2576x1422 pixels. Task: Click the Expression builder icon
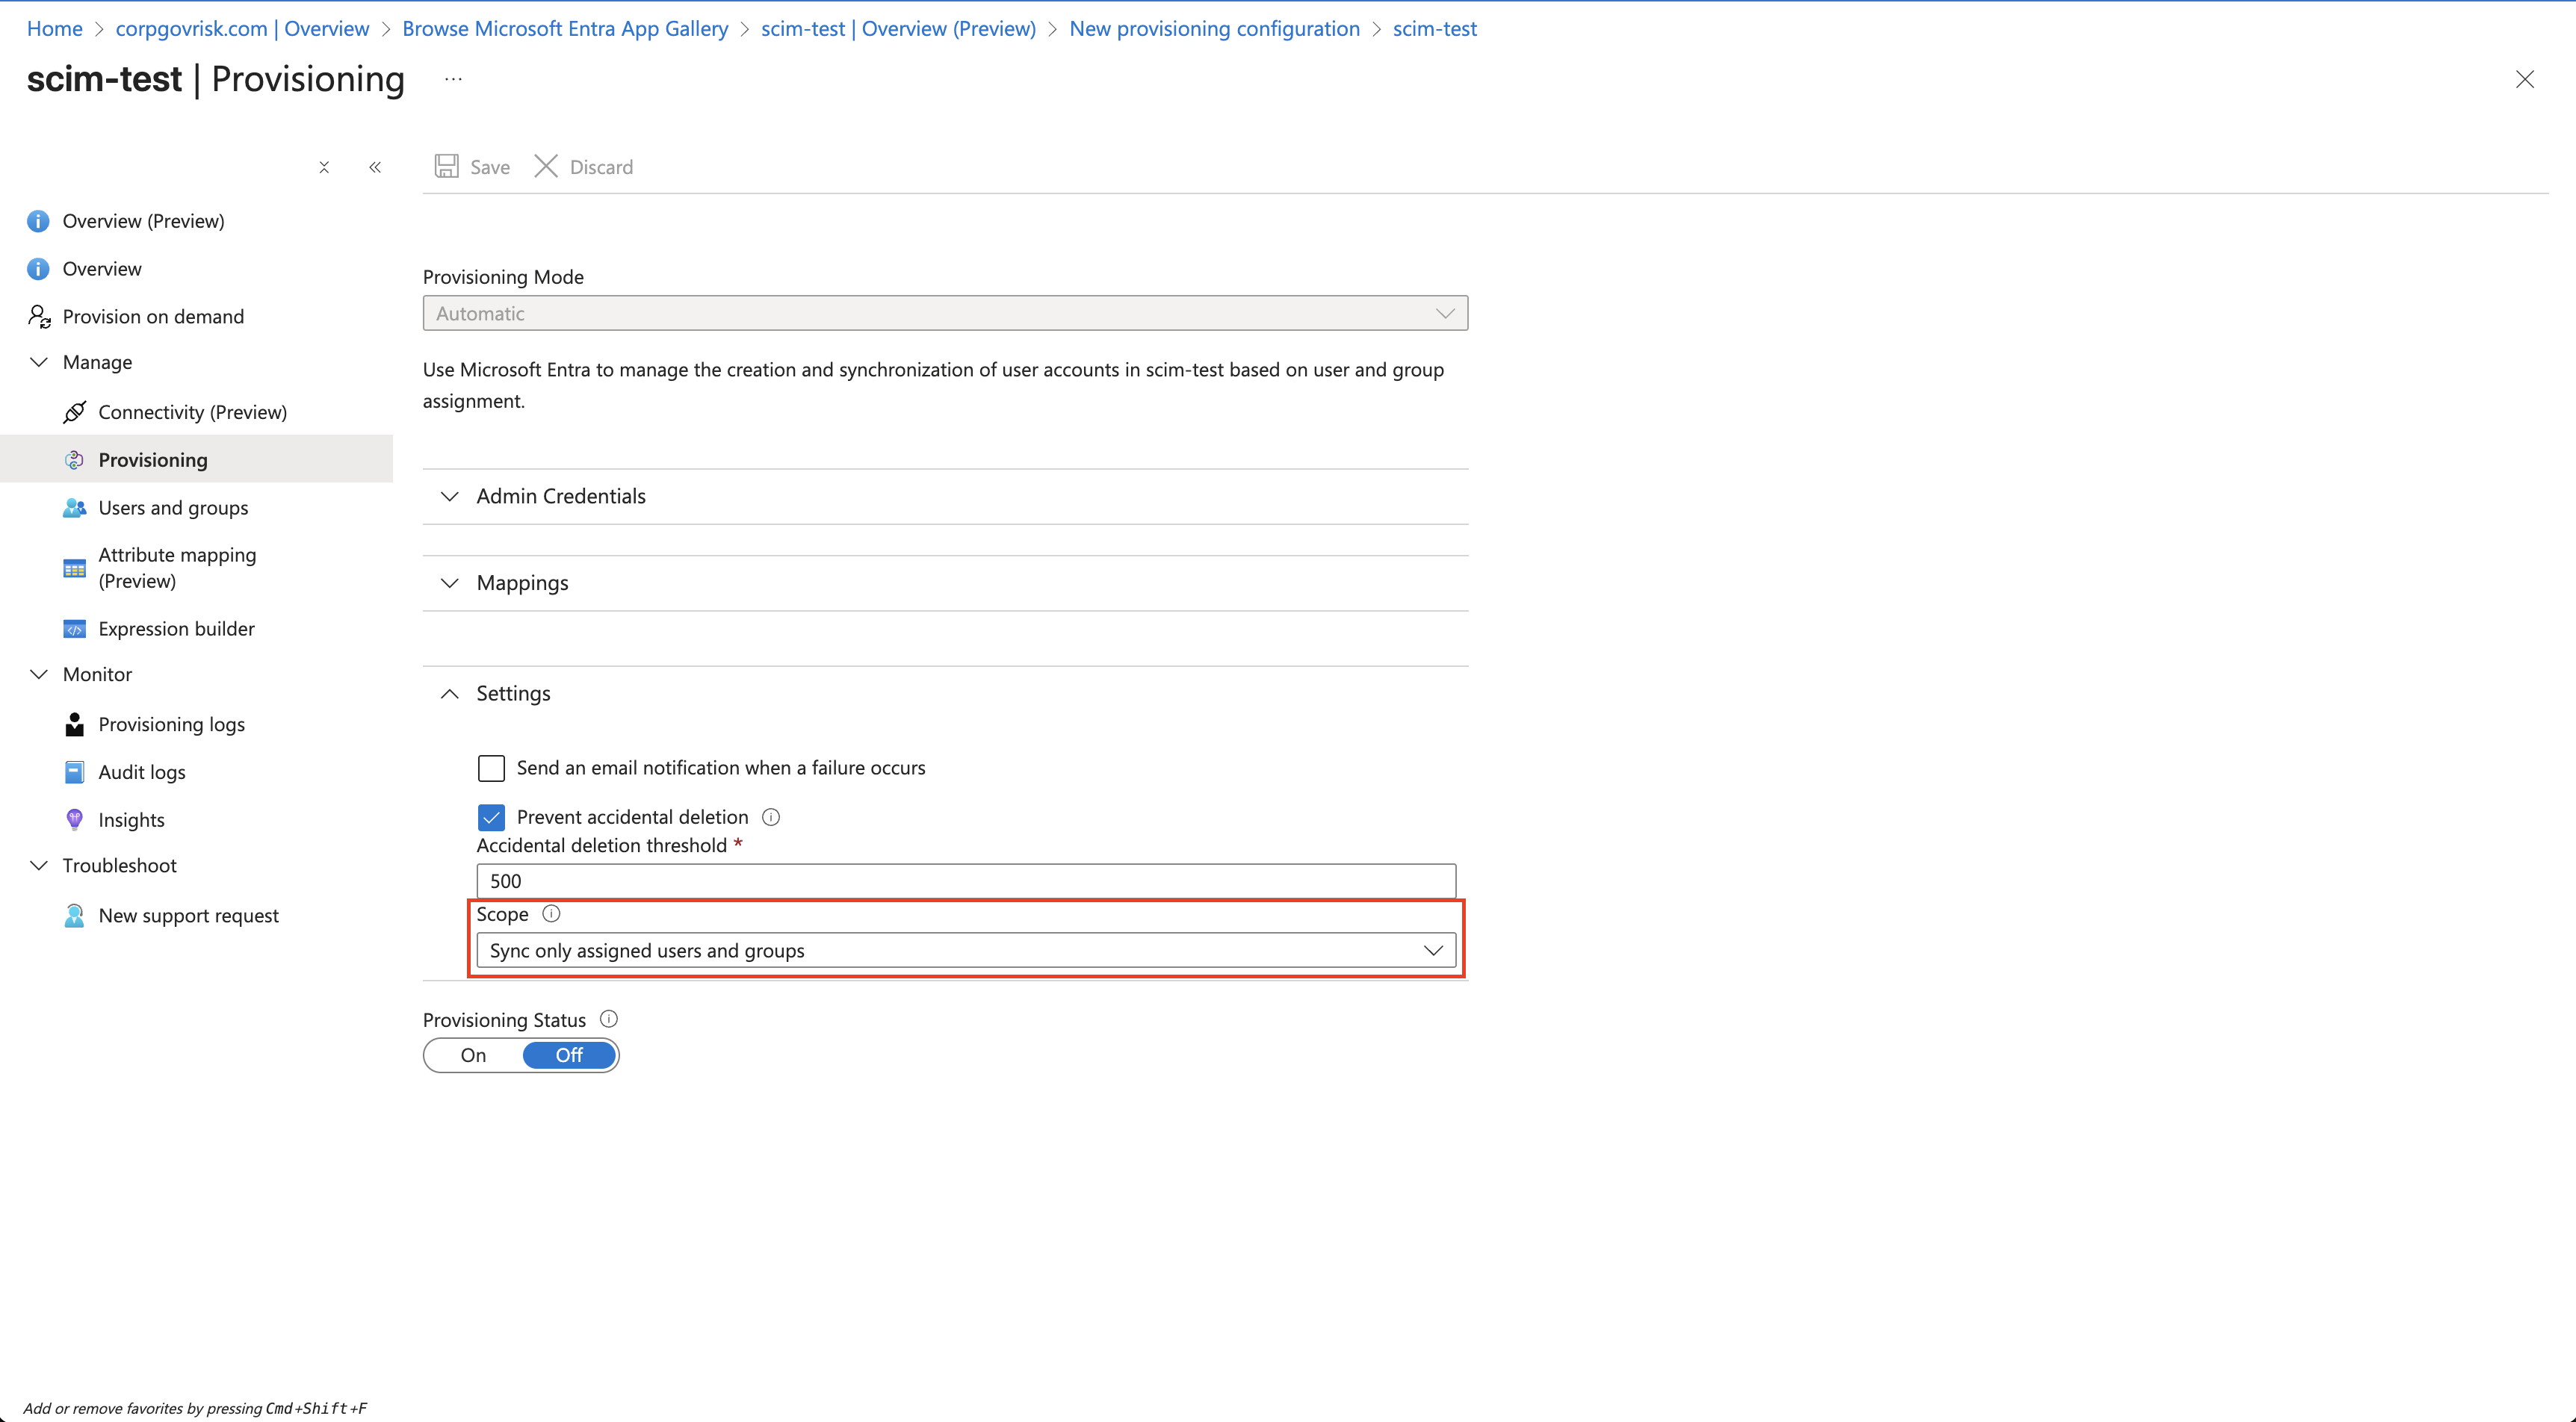pos(74,629)
